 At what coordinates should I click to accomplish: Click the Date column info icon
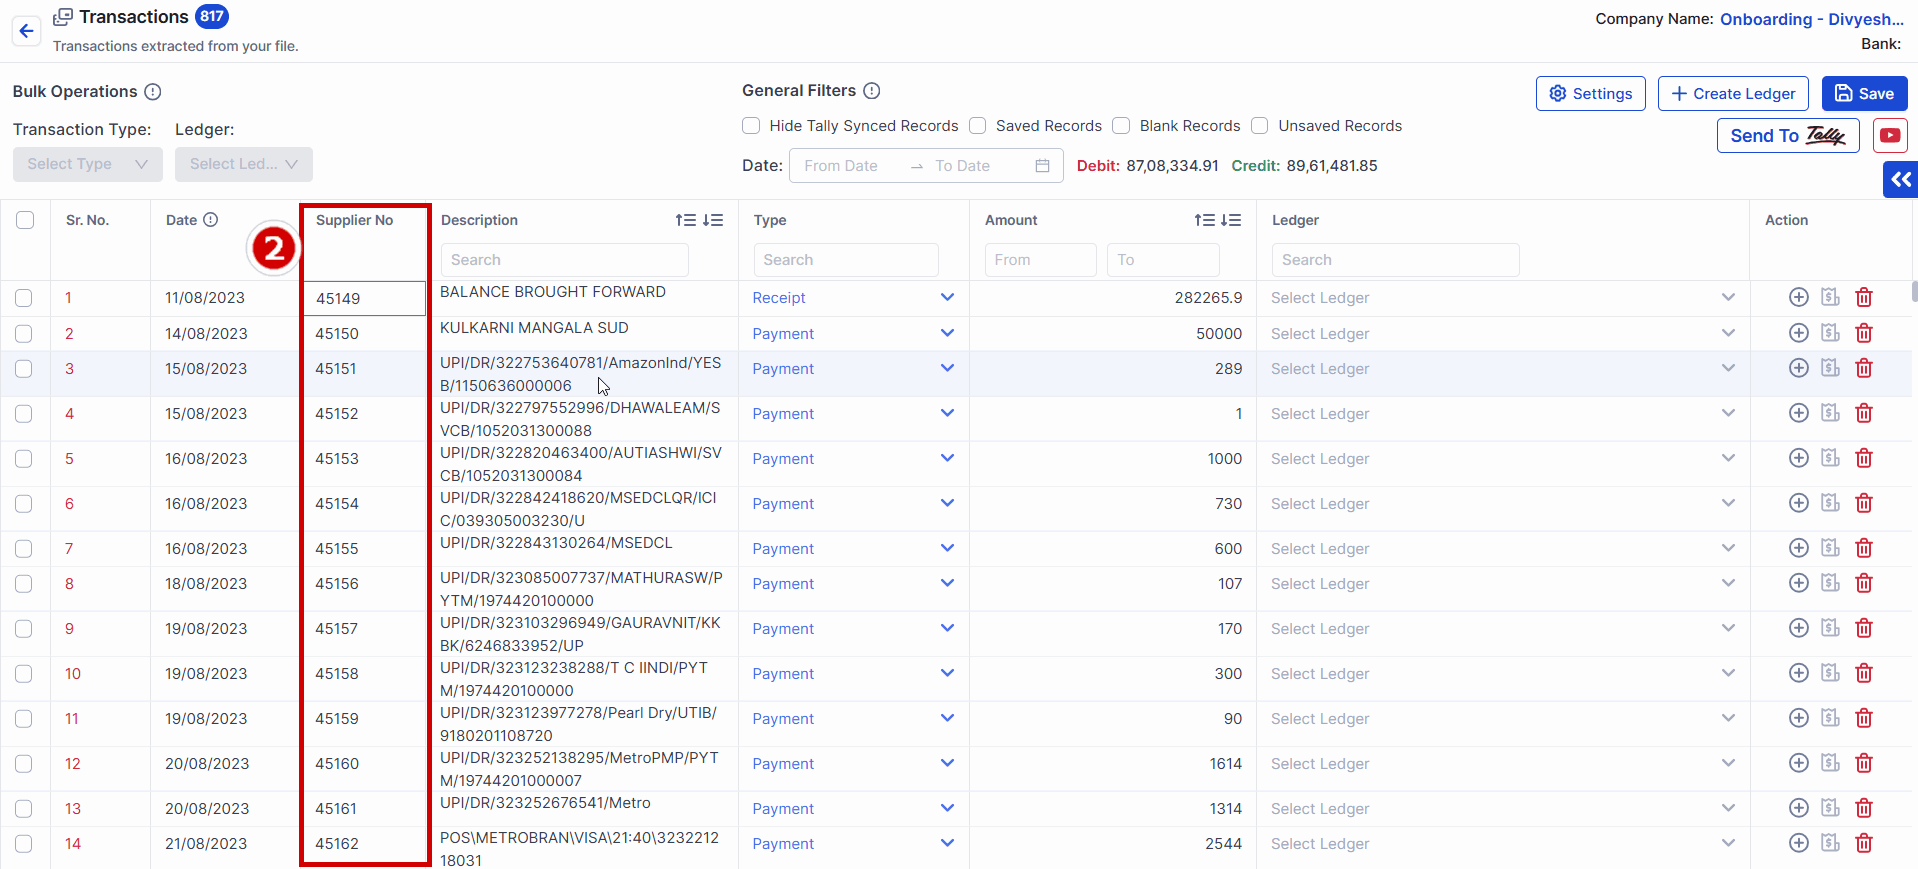211,220
